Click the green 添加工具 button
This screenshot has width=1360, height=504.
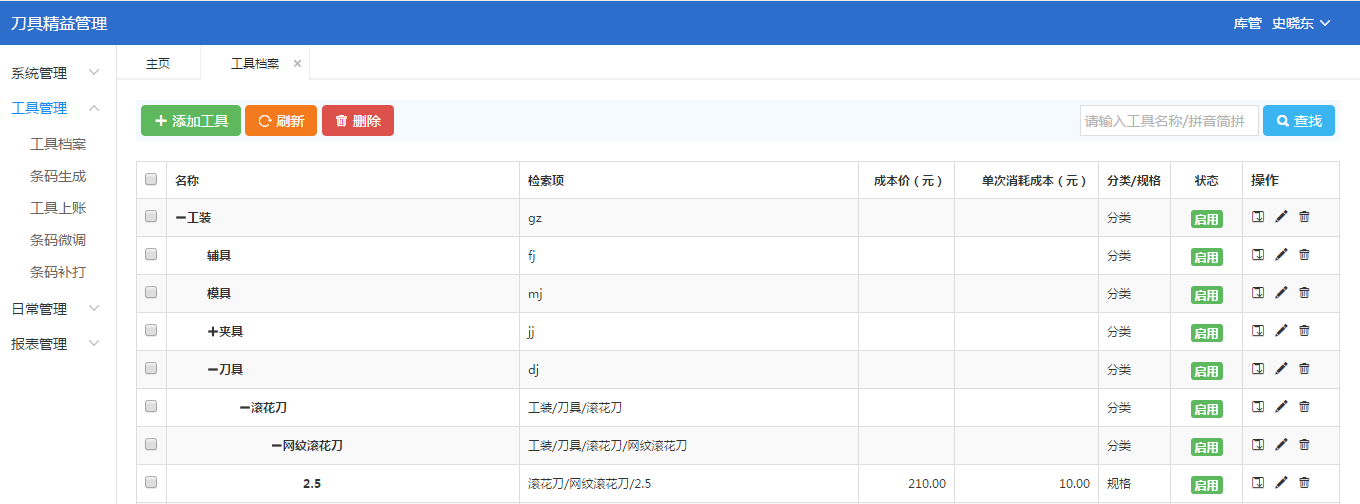pyautogui.click(x=191, y=121)
